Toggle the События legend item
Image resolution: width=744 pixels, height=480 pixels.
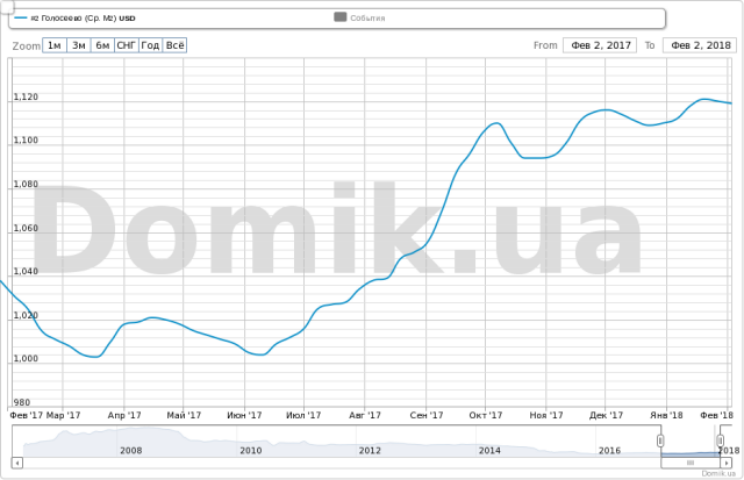pos(360,18)
